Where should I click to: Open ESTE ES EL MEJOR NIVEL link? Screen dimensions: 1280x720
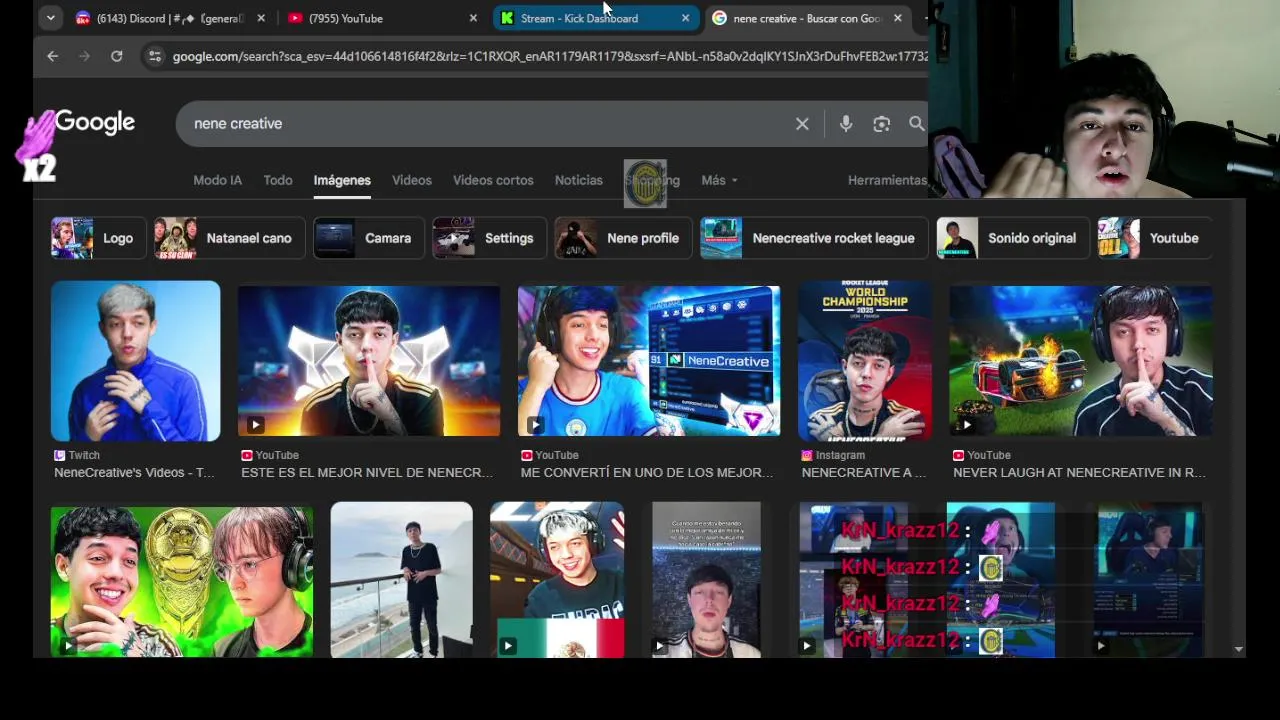point(367,472)
